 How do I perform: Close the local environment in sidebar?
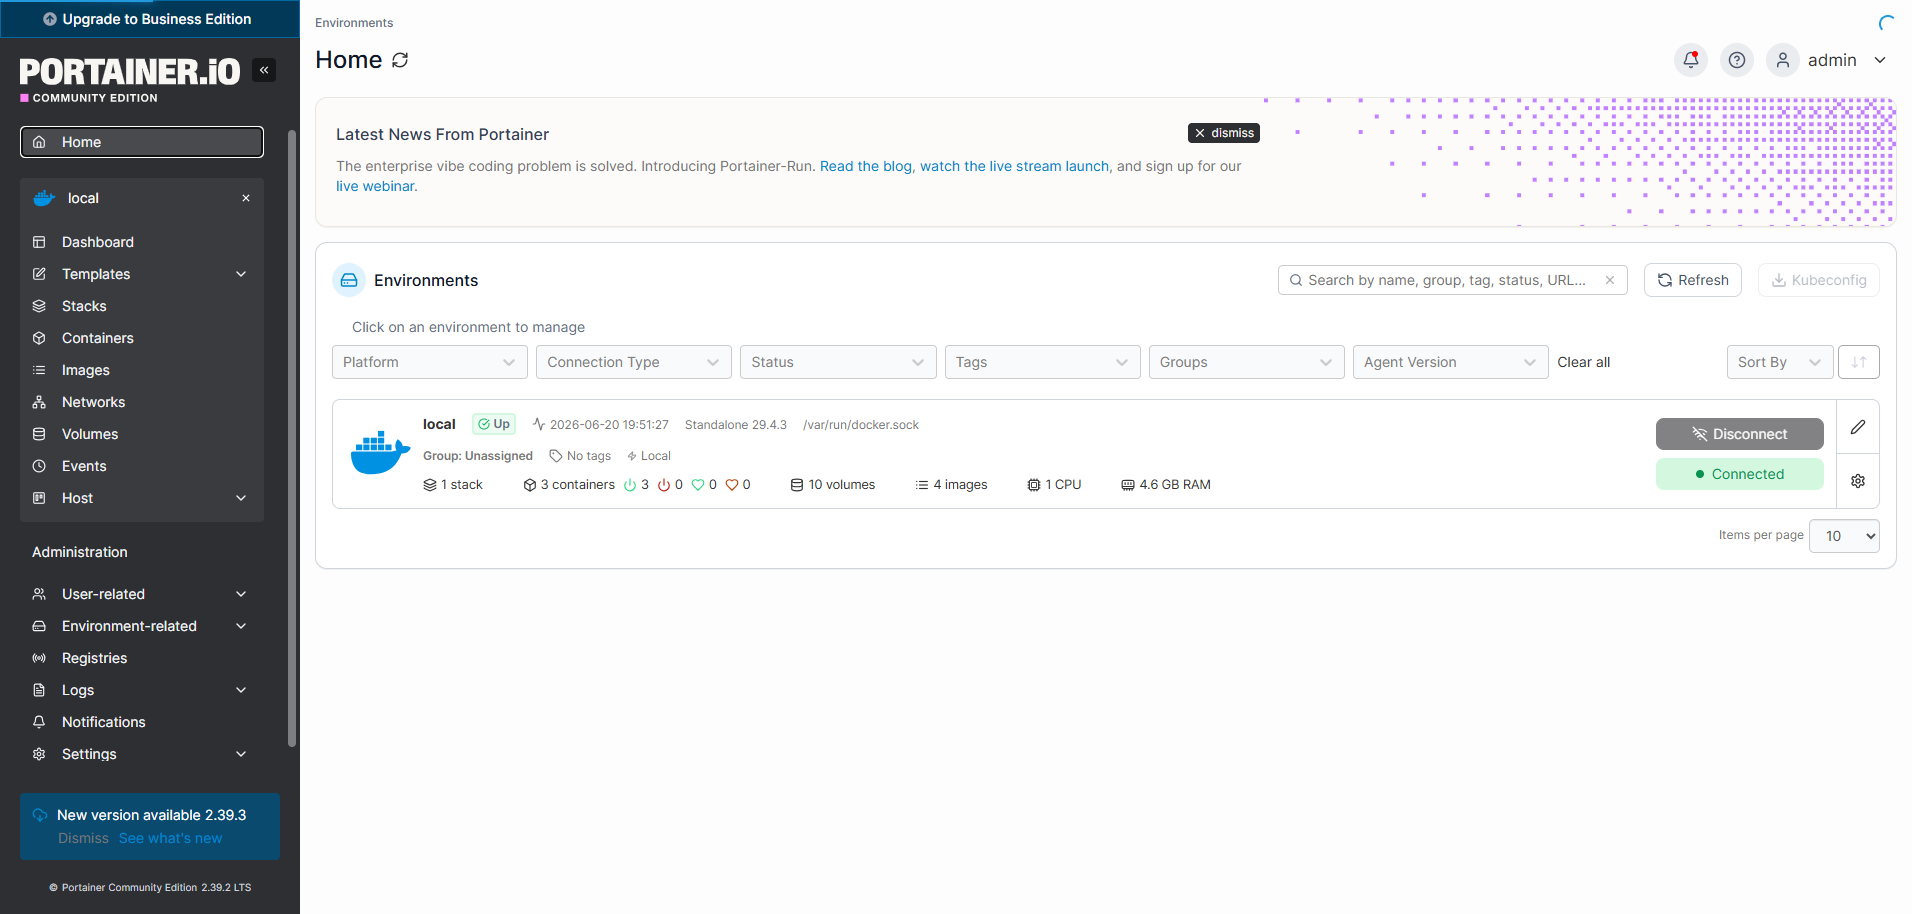point(246,198)
